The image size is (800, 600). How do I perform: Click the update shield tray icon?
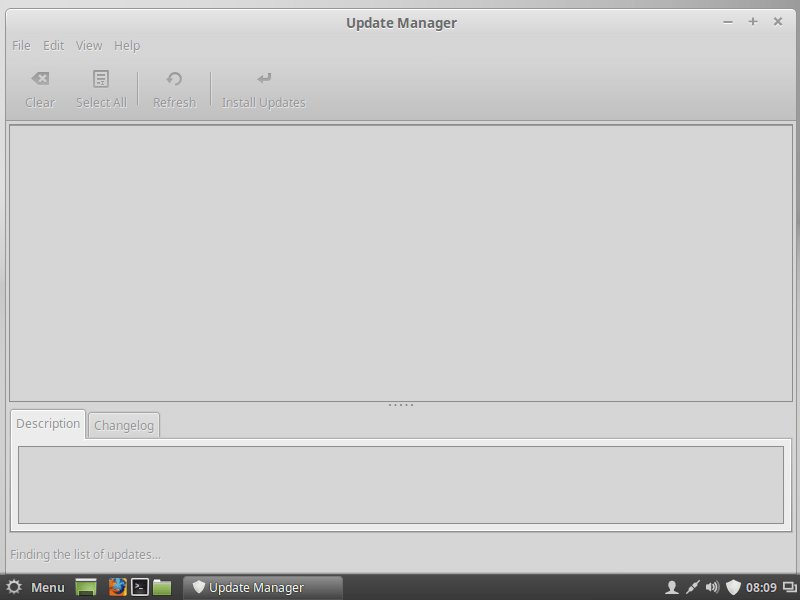[x=733, y=588]
